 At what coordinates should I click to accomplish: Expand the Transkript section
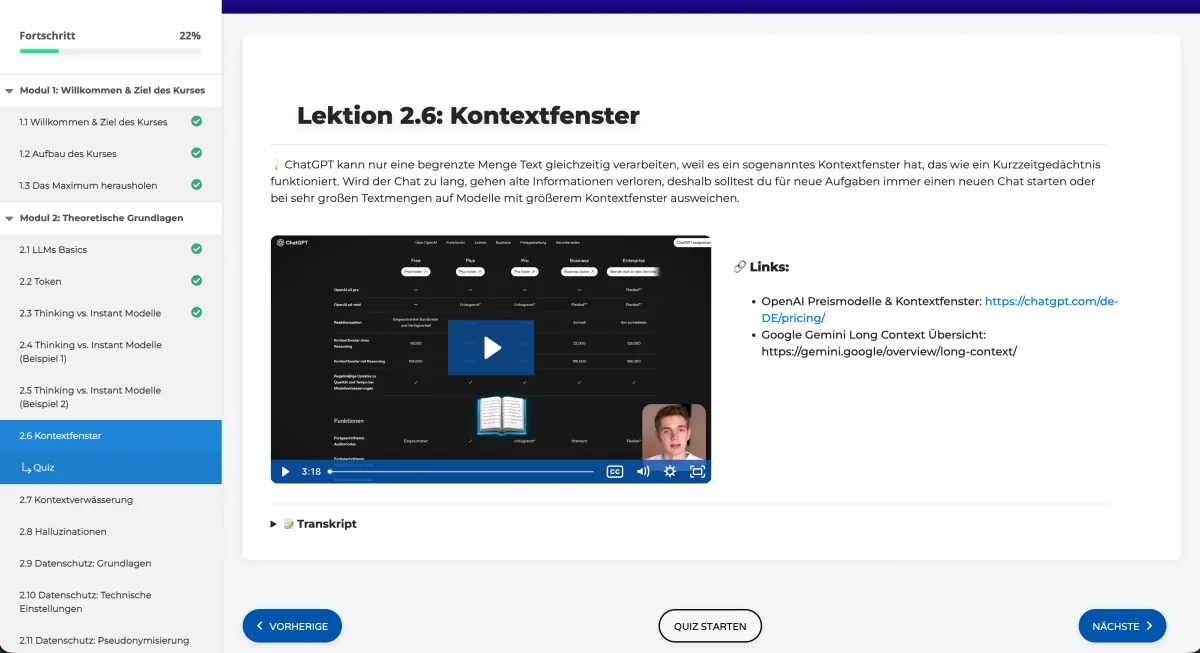272,523
